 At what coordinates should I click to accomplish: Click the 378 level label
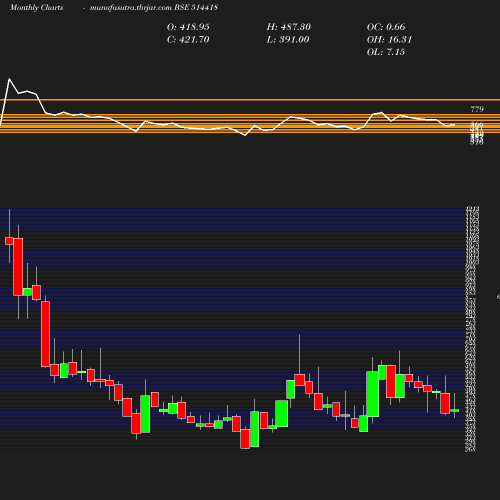(477, 142)
